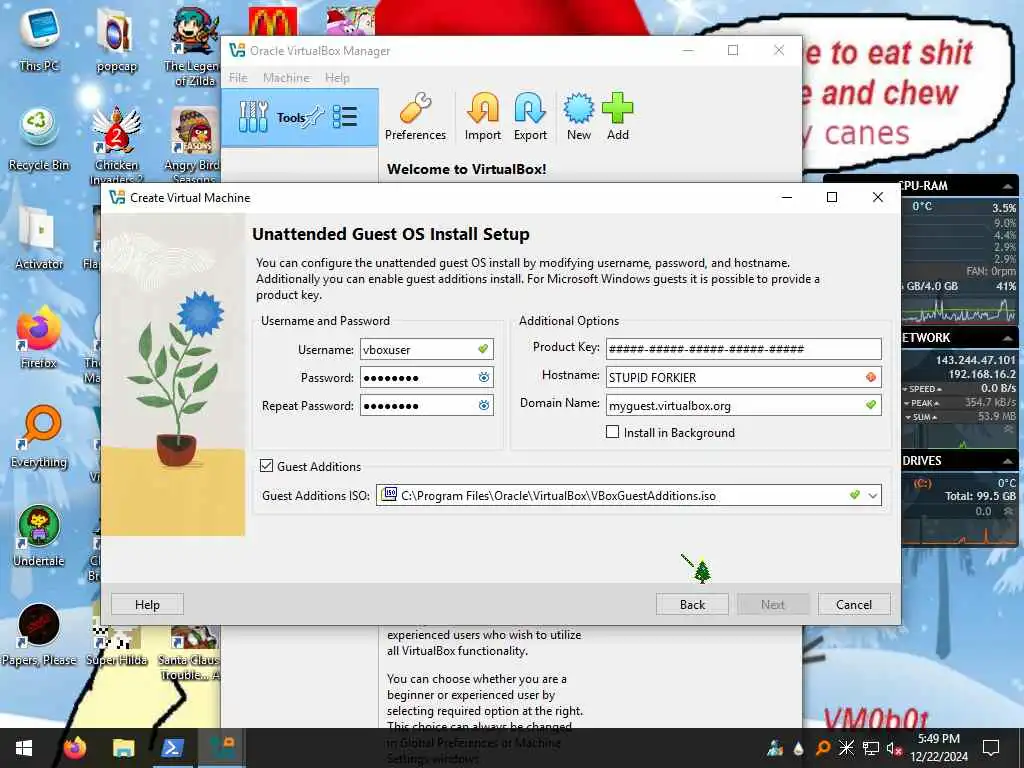Image resolution: width=1024 pixels, height=768 pixels.
Task: Open the notification center icon
Action: click(991, 748)
